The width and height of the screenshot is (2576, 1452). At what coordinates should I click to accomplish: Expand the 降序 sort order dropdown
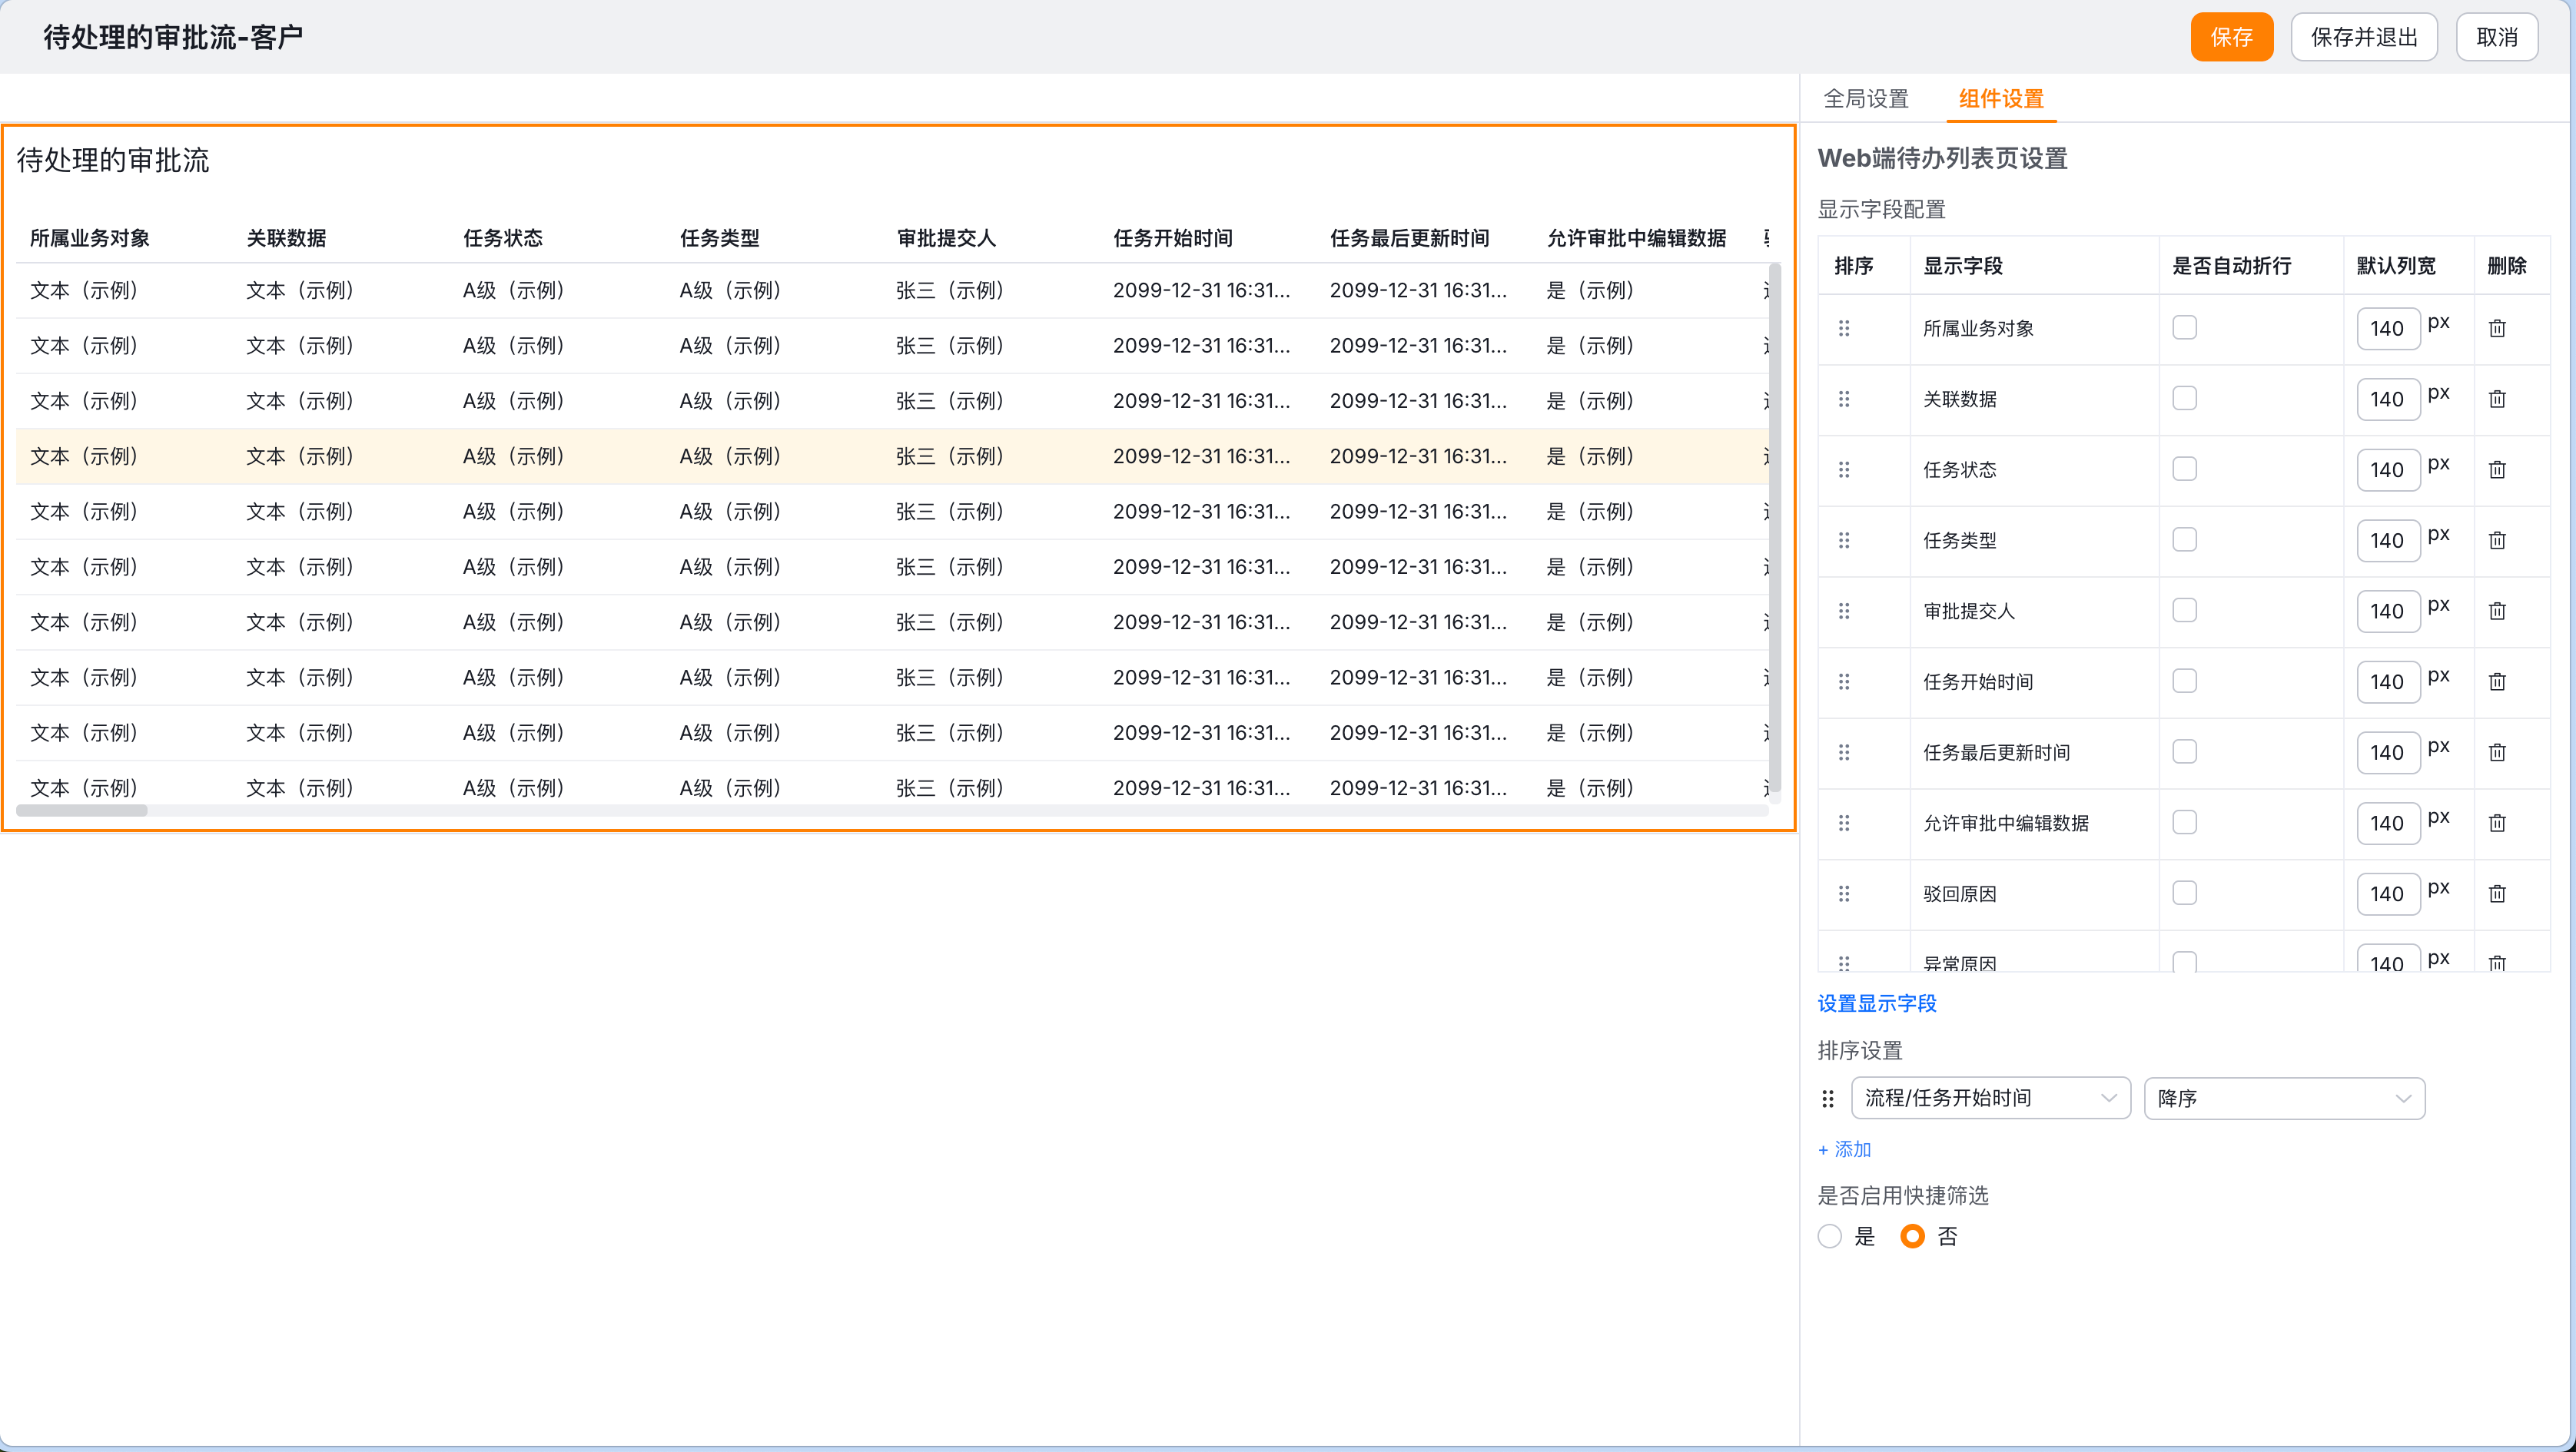click(x=2284, y=1099)
